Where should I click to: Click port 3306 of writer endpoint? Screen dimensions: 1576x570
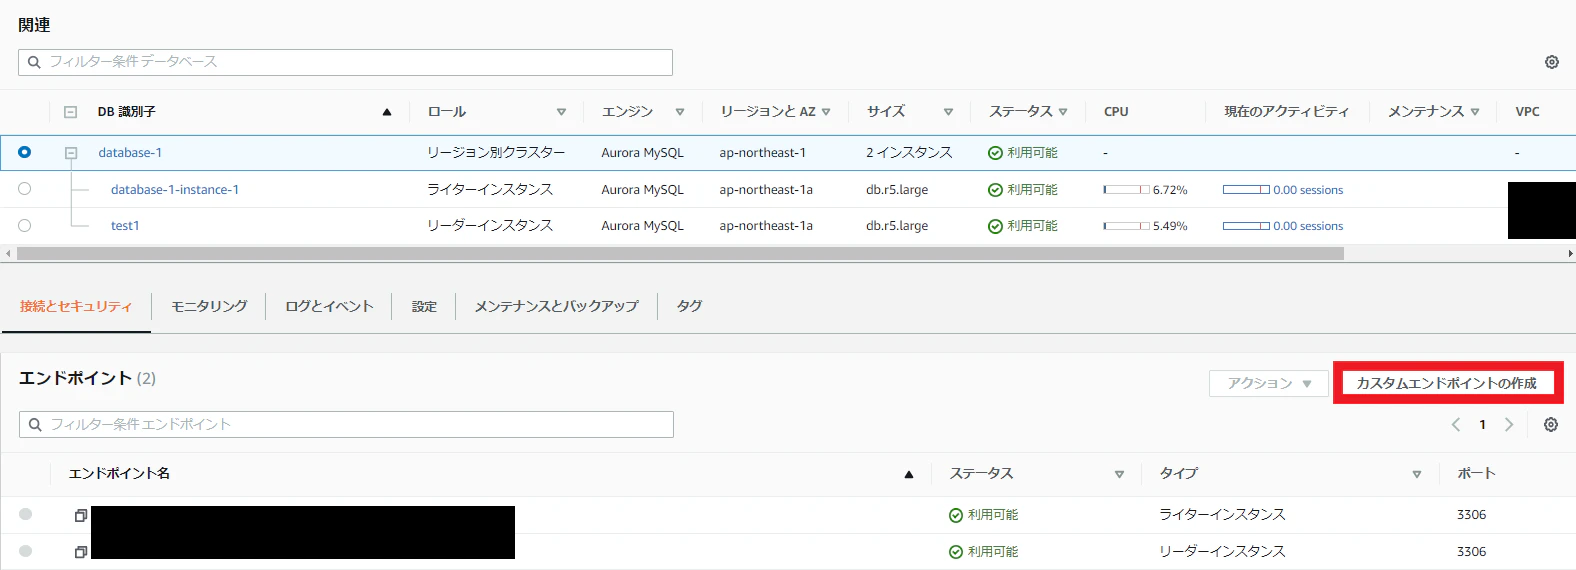1471,515
